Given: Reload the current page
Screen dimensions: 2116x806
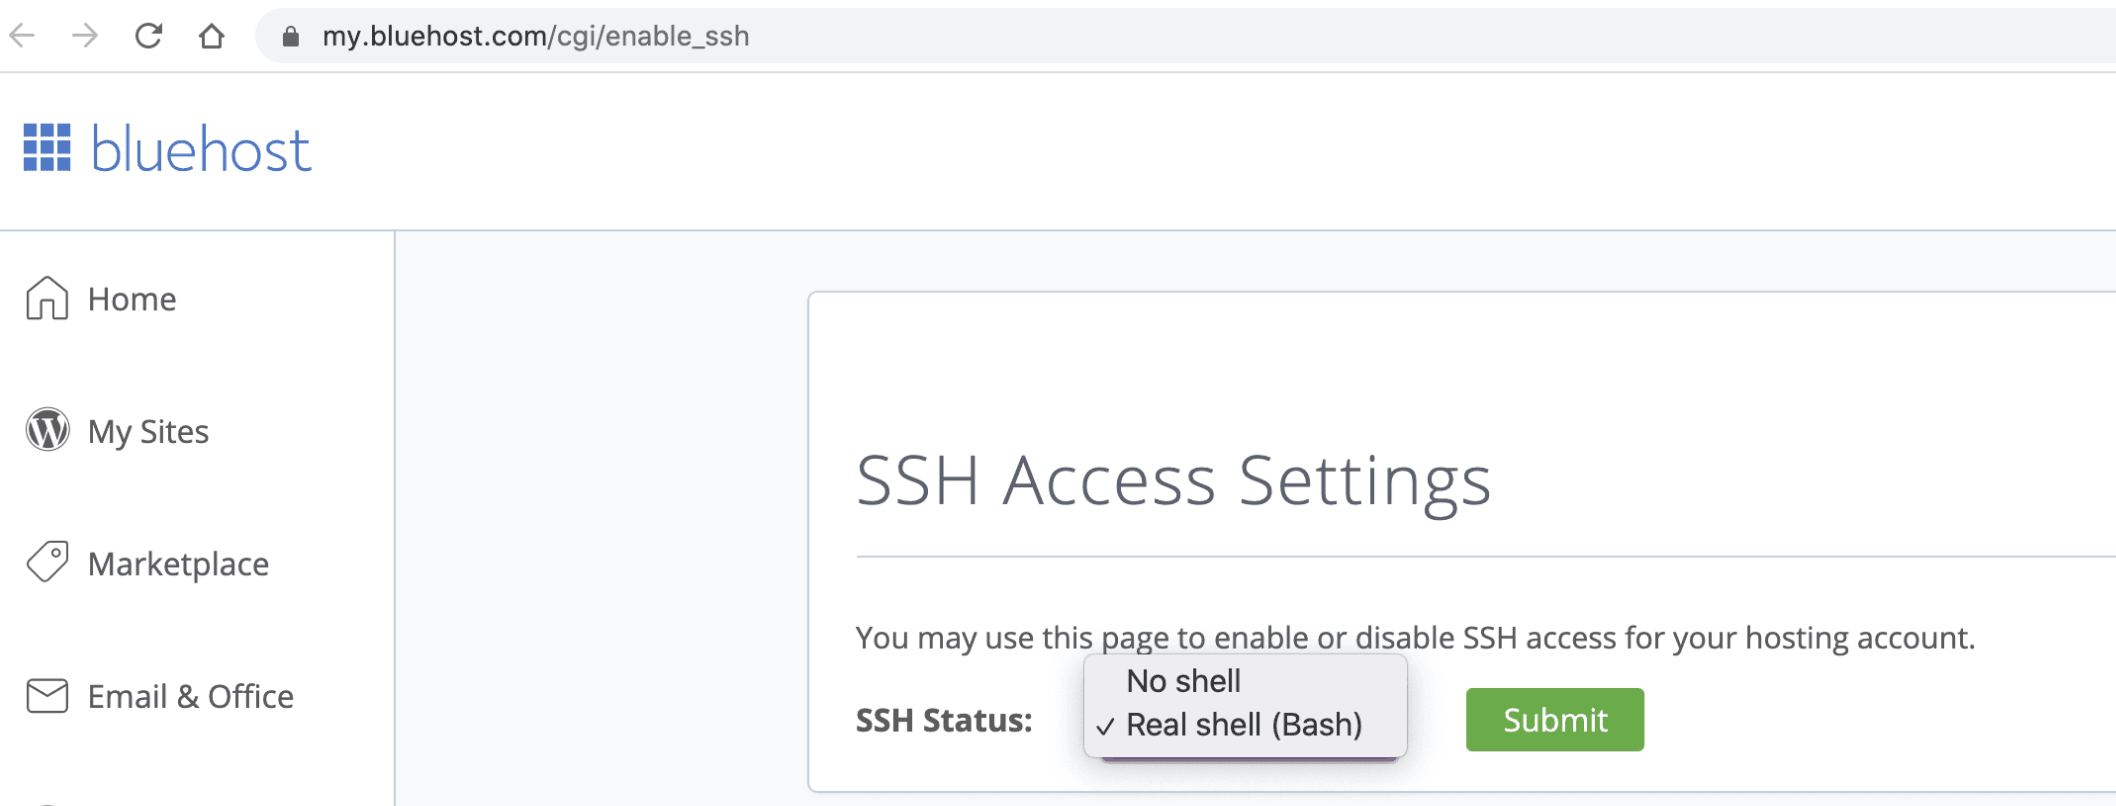Looking at the screenshot, I should [148, 36].
